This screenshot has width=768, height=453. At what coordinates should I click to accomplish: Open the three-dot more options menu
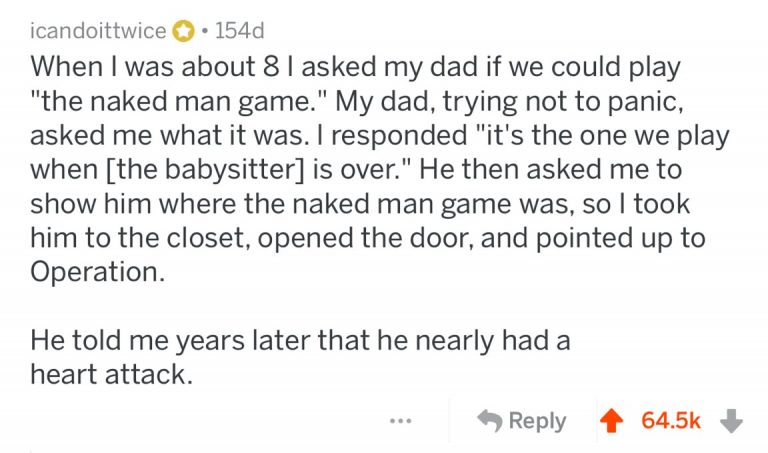(x=399, y=420)
